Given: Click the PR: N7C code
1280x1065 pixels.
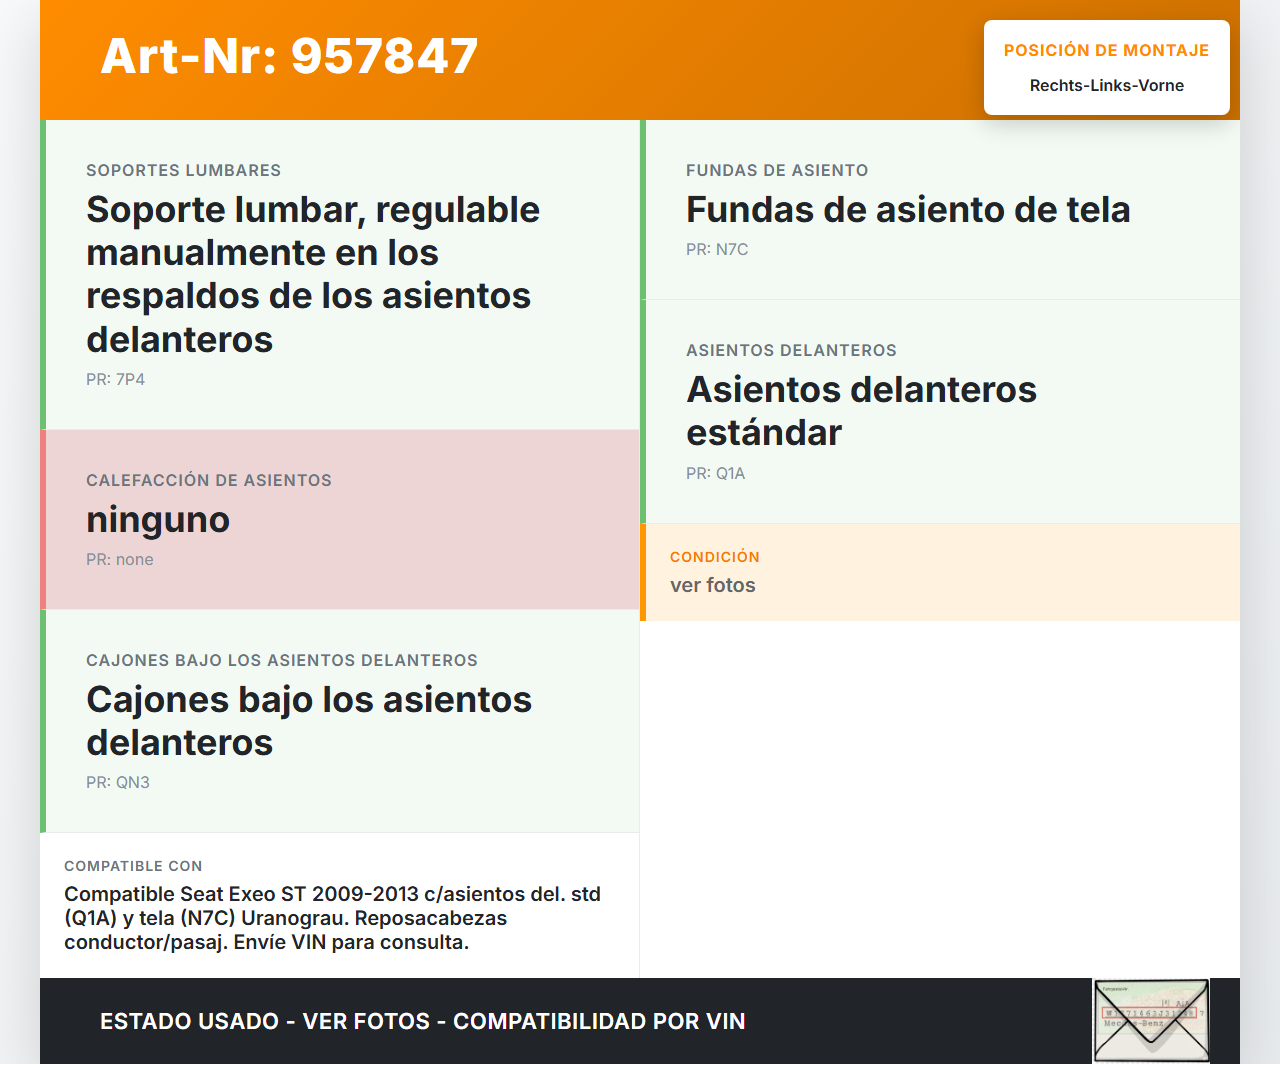Looking at the screenshot, I should coord(717,250).
